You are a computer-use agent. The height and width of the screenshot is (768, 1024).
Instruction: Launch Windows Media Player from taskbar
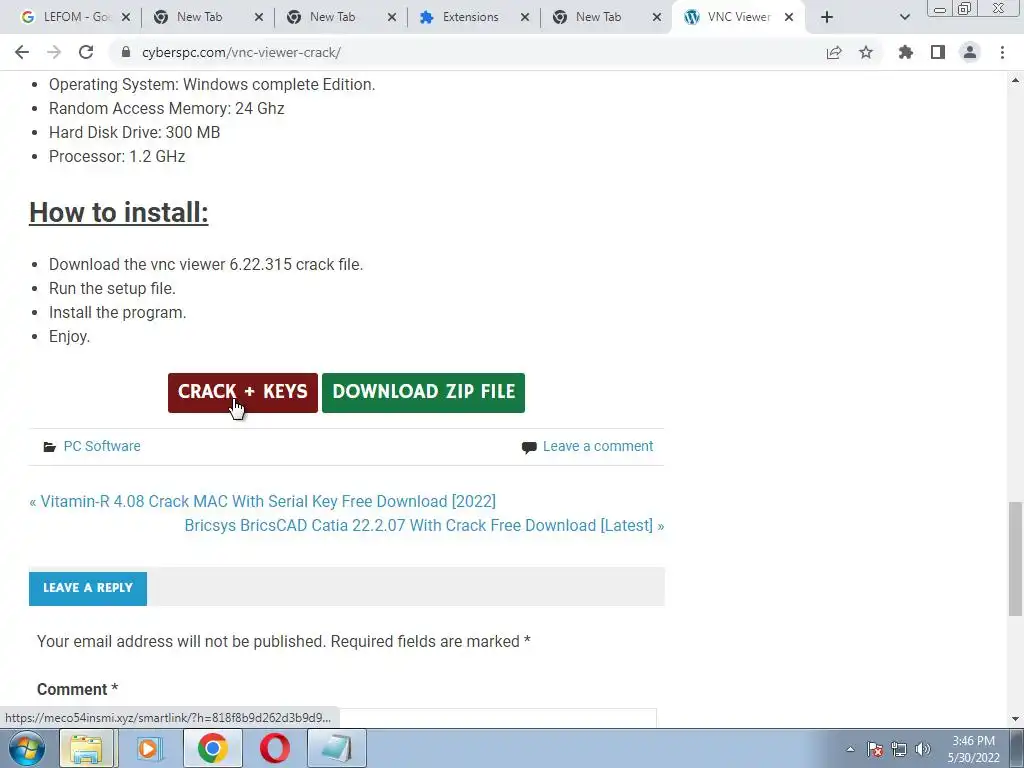click(x=149, y=748)
